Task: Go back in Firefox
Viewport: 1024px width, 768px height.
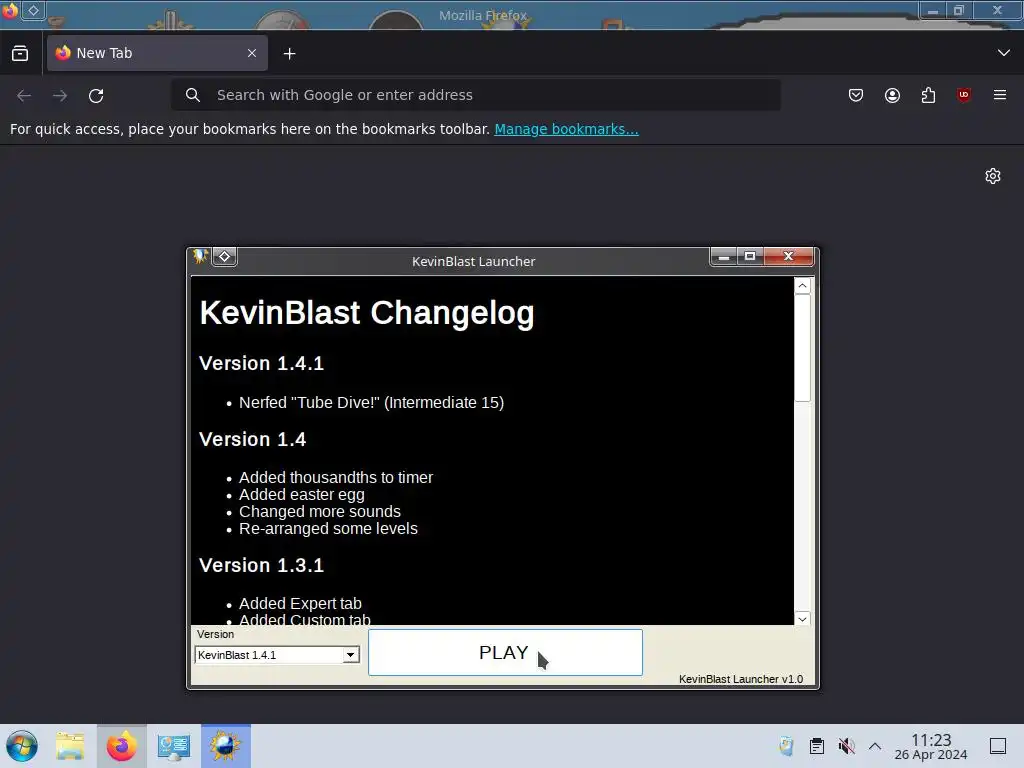Action: (x=24, y=95)
